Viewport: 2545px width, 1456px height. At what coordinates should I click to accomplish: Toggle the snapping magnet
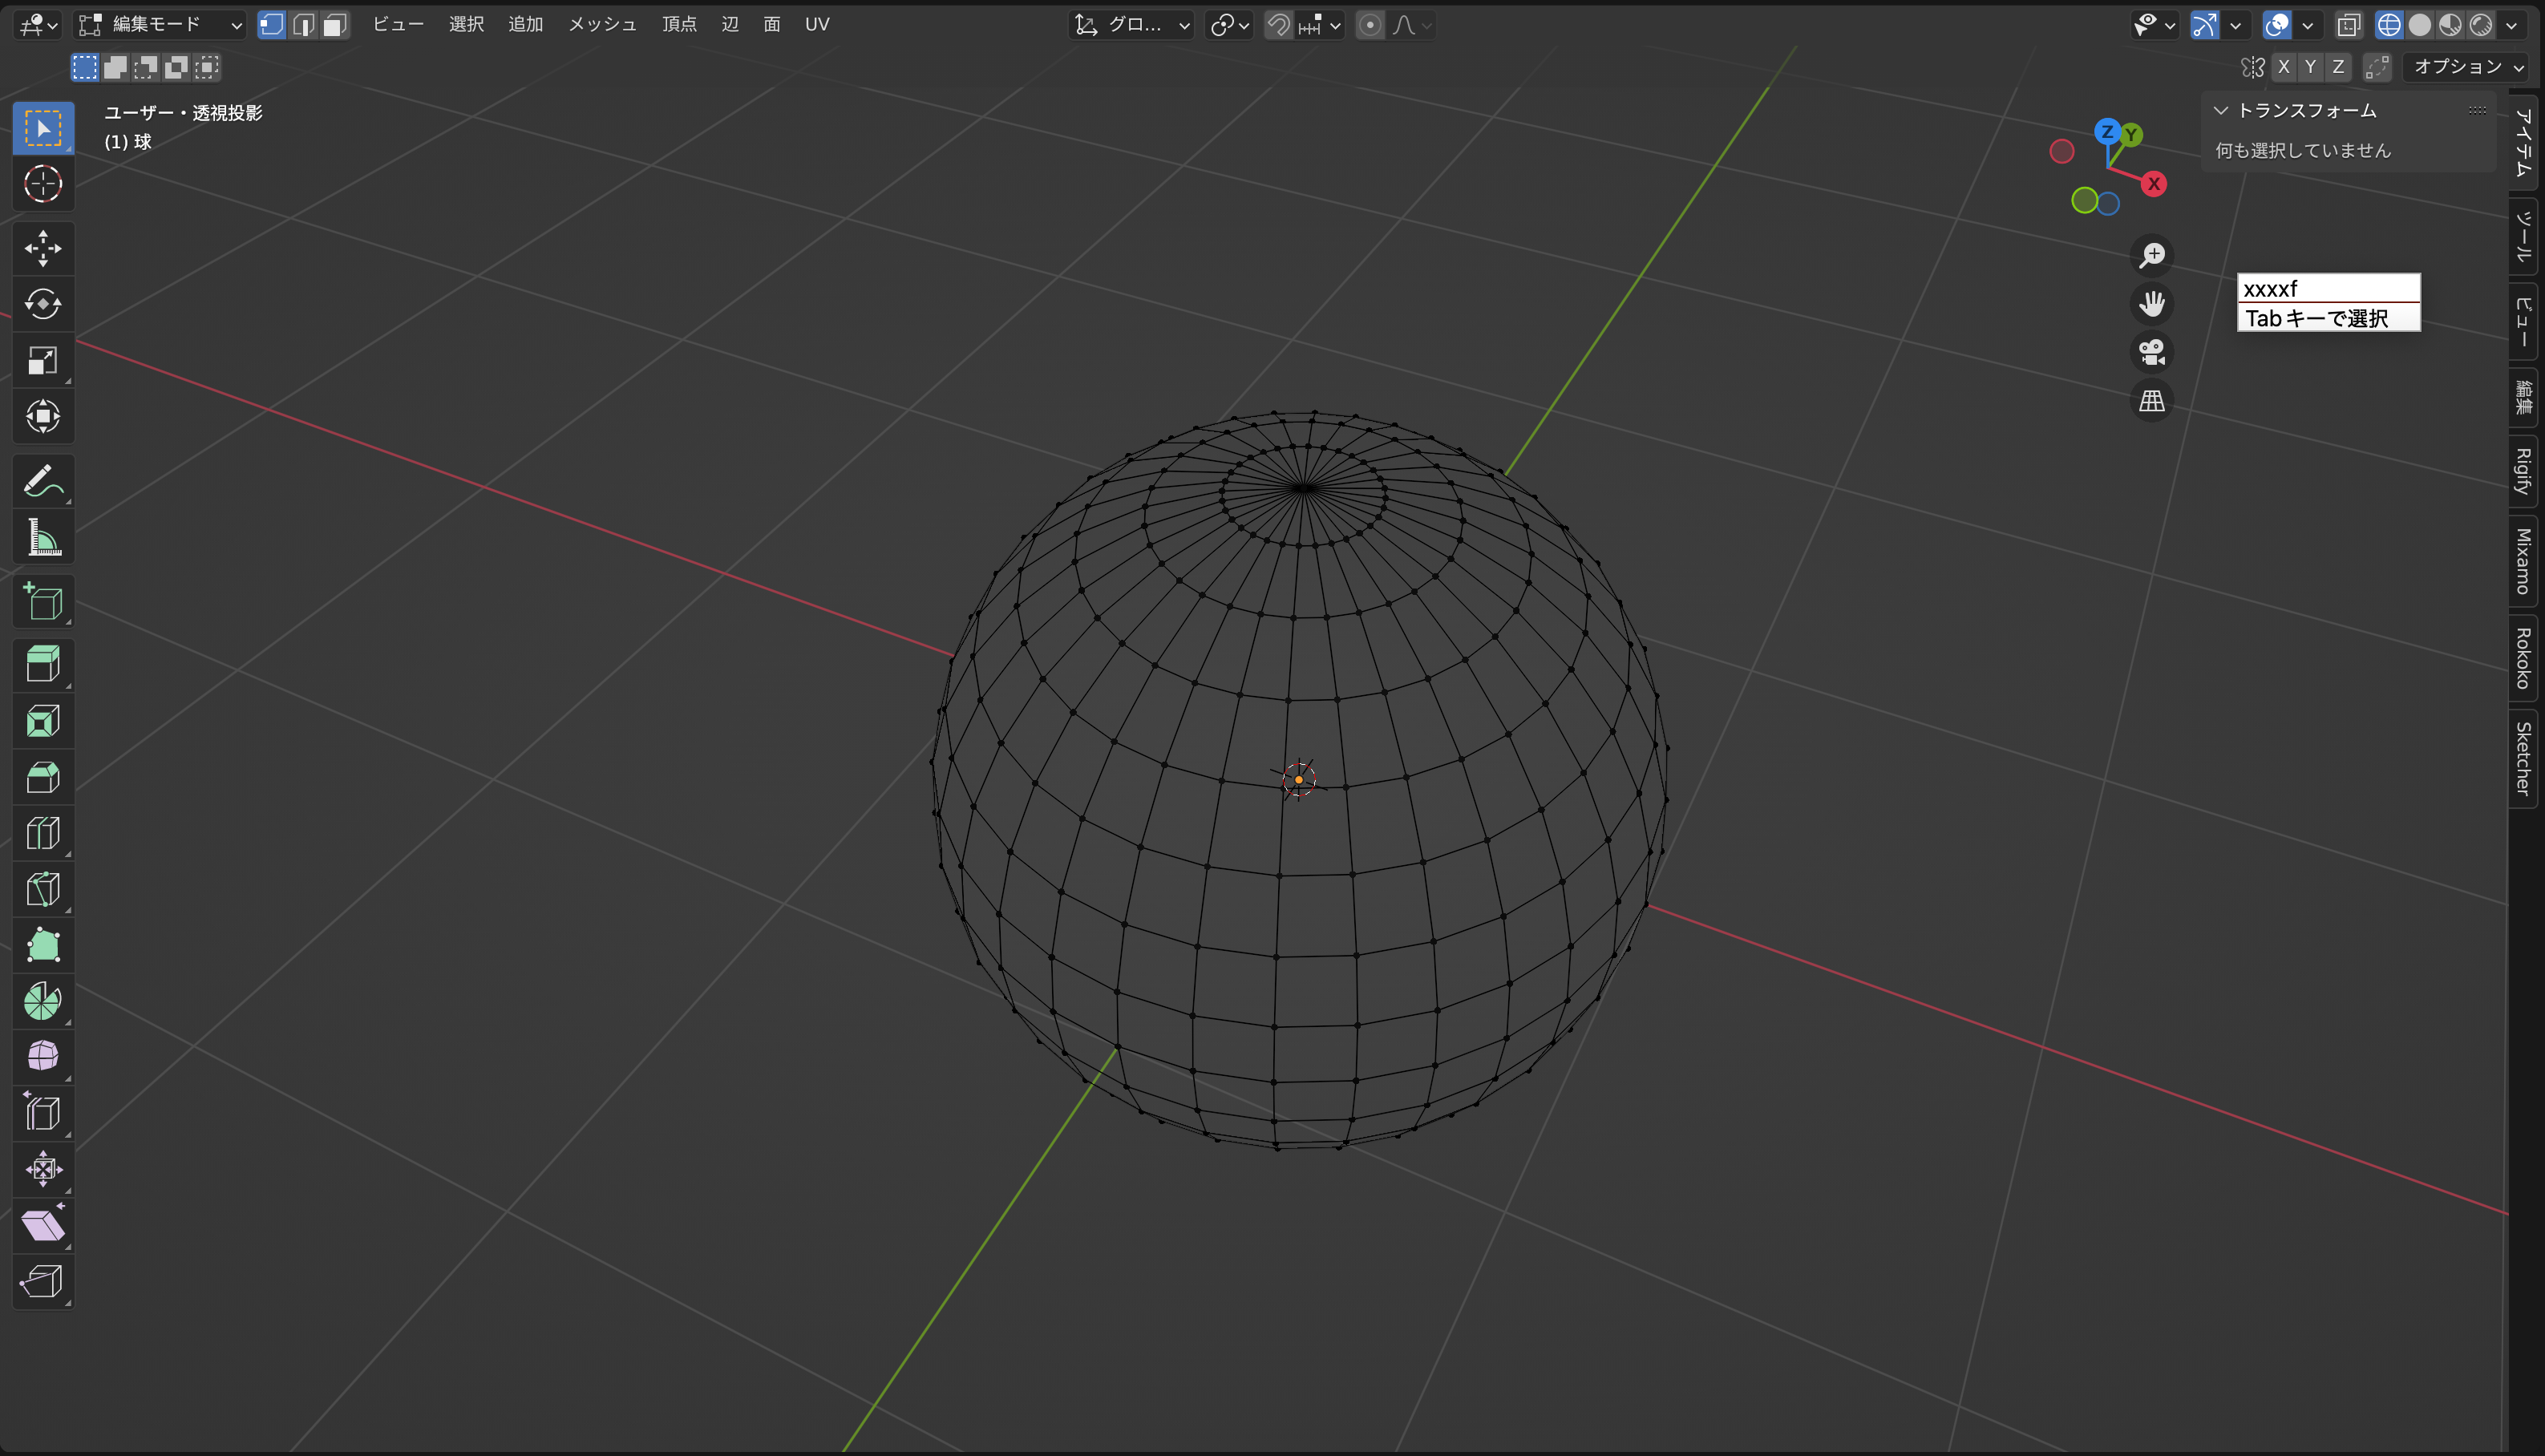(x=1279, y=25)
